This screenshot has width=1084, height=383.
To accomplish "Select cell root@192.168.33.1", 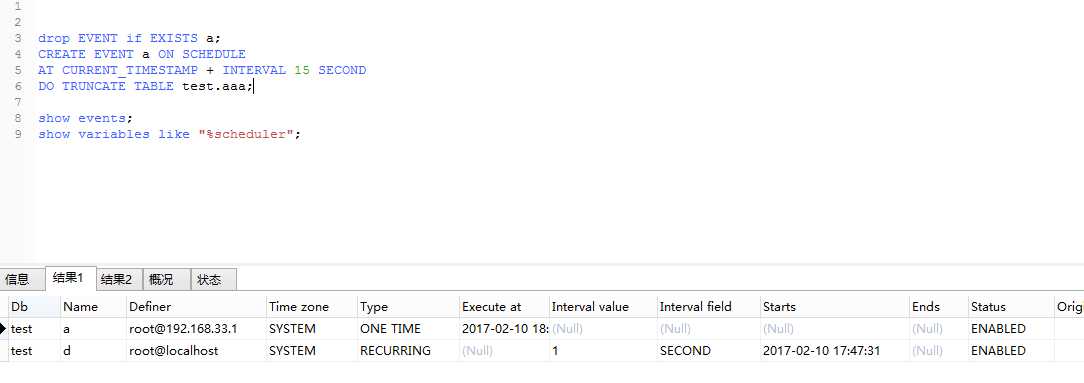I will click(196, 328).
